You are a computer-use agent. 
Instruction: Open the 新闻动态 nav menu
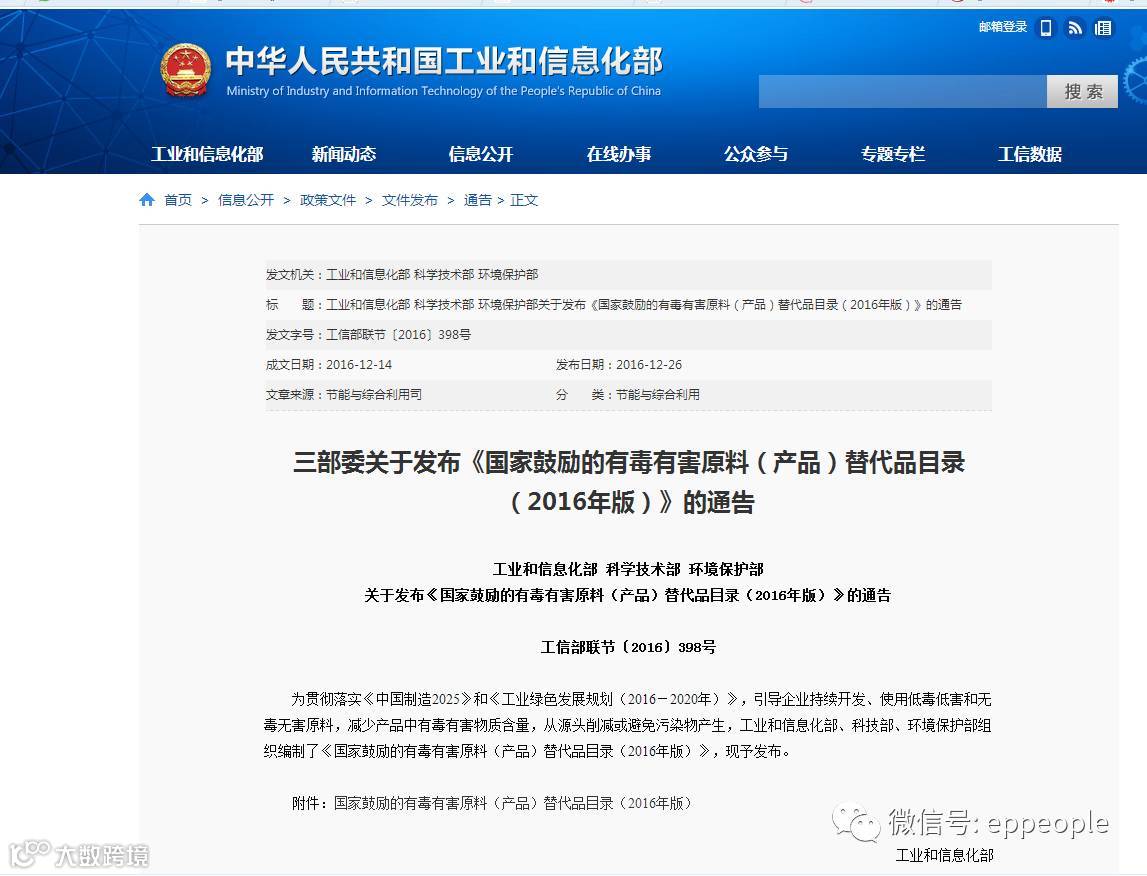pyautogui.click(x=344, y=154)
